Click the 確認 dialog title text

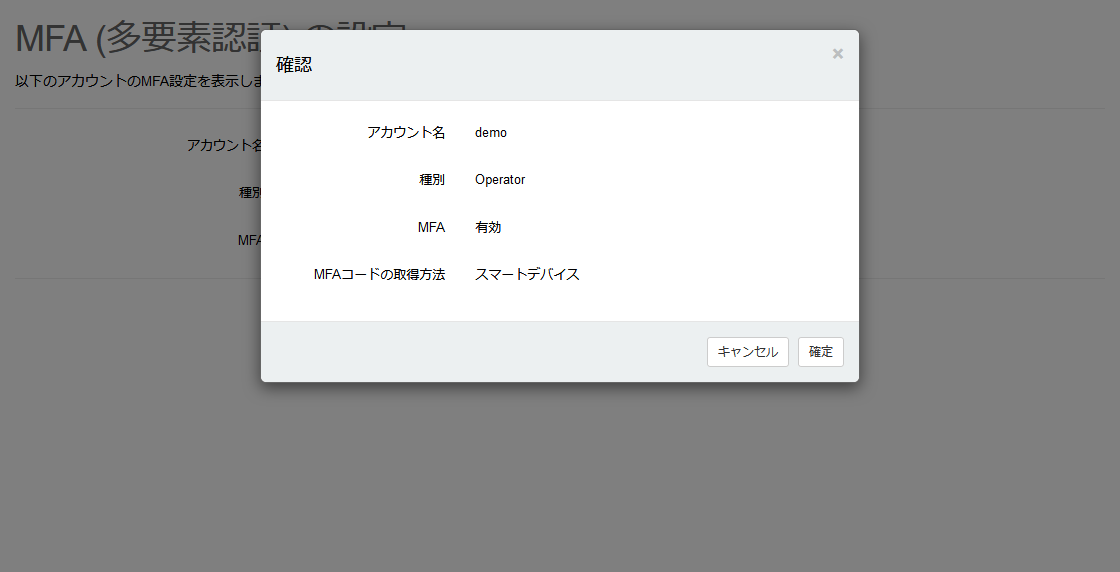click(294, 65)
